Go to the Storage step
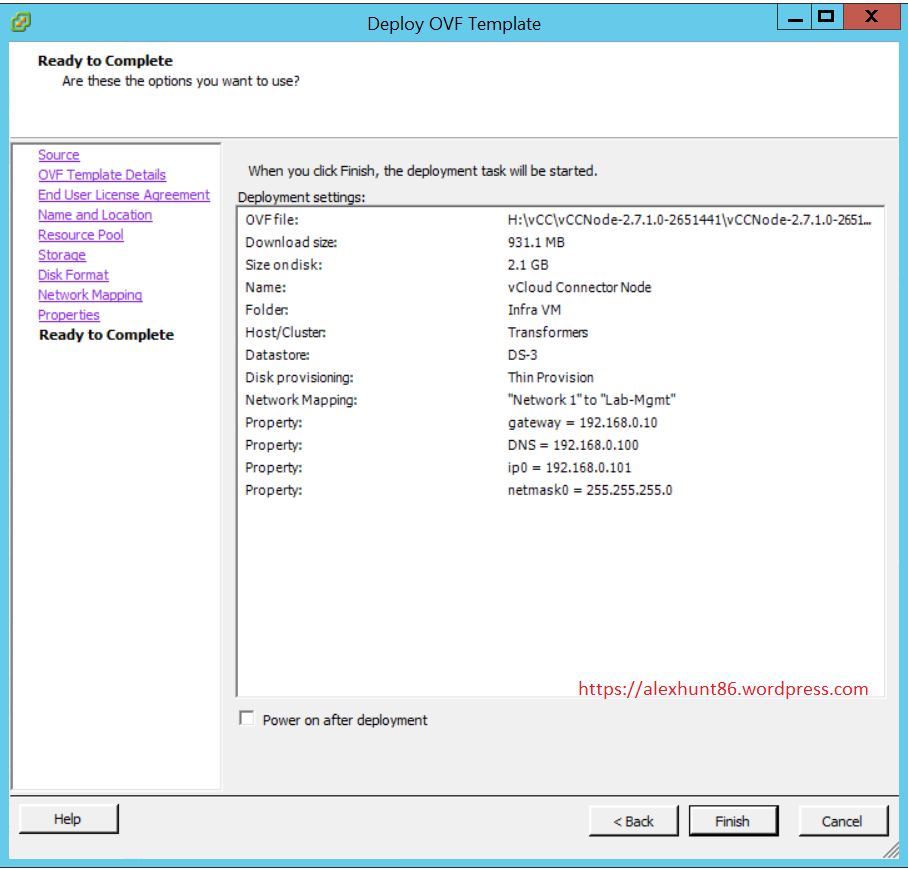Screen dimensions: 908x870 pyautogui.click(x=62, y=255)
